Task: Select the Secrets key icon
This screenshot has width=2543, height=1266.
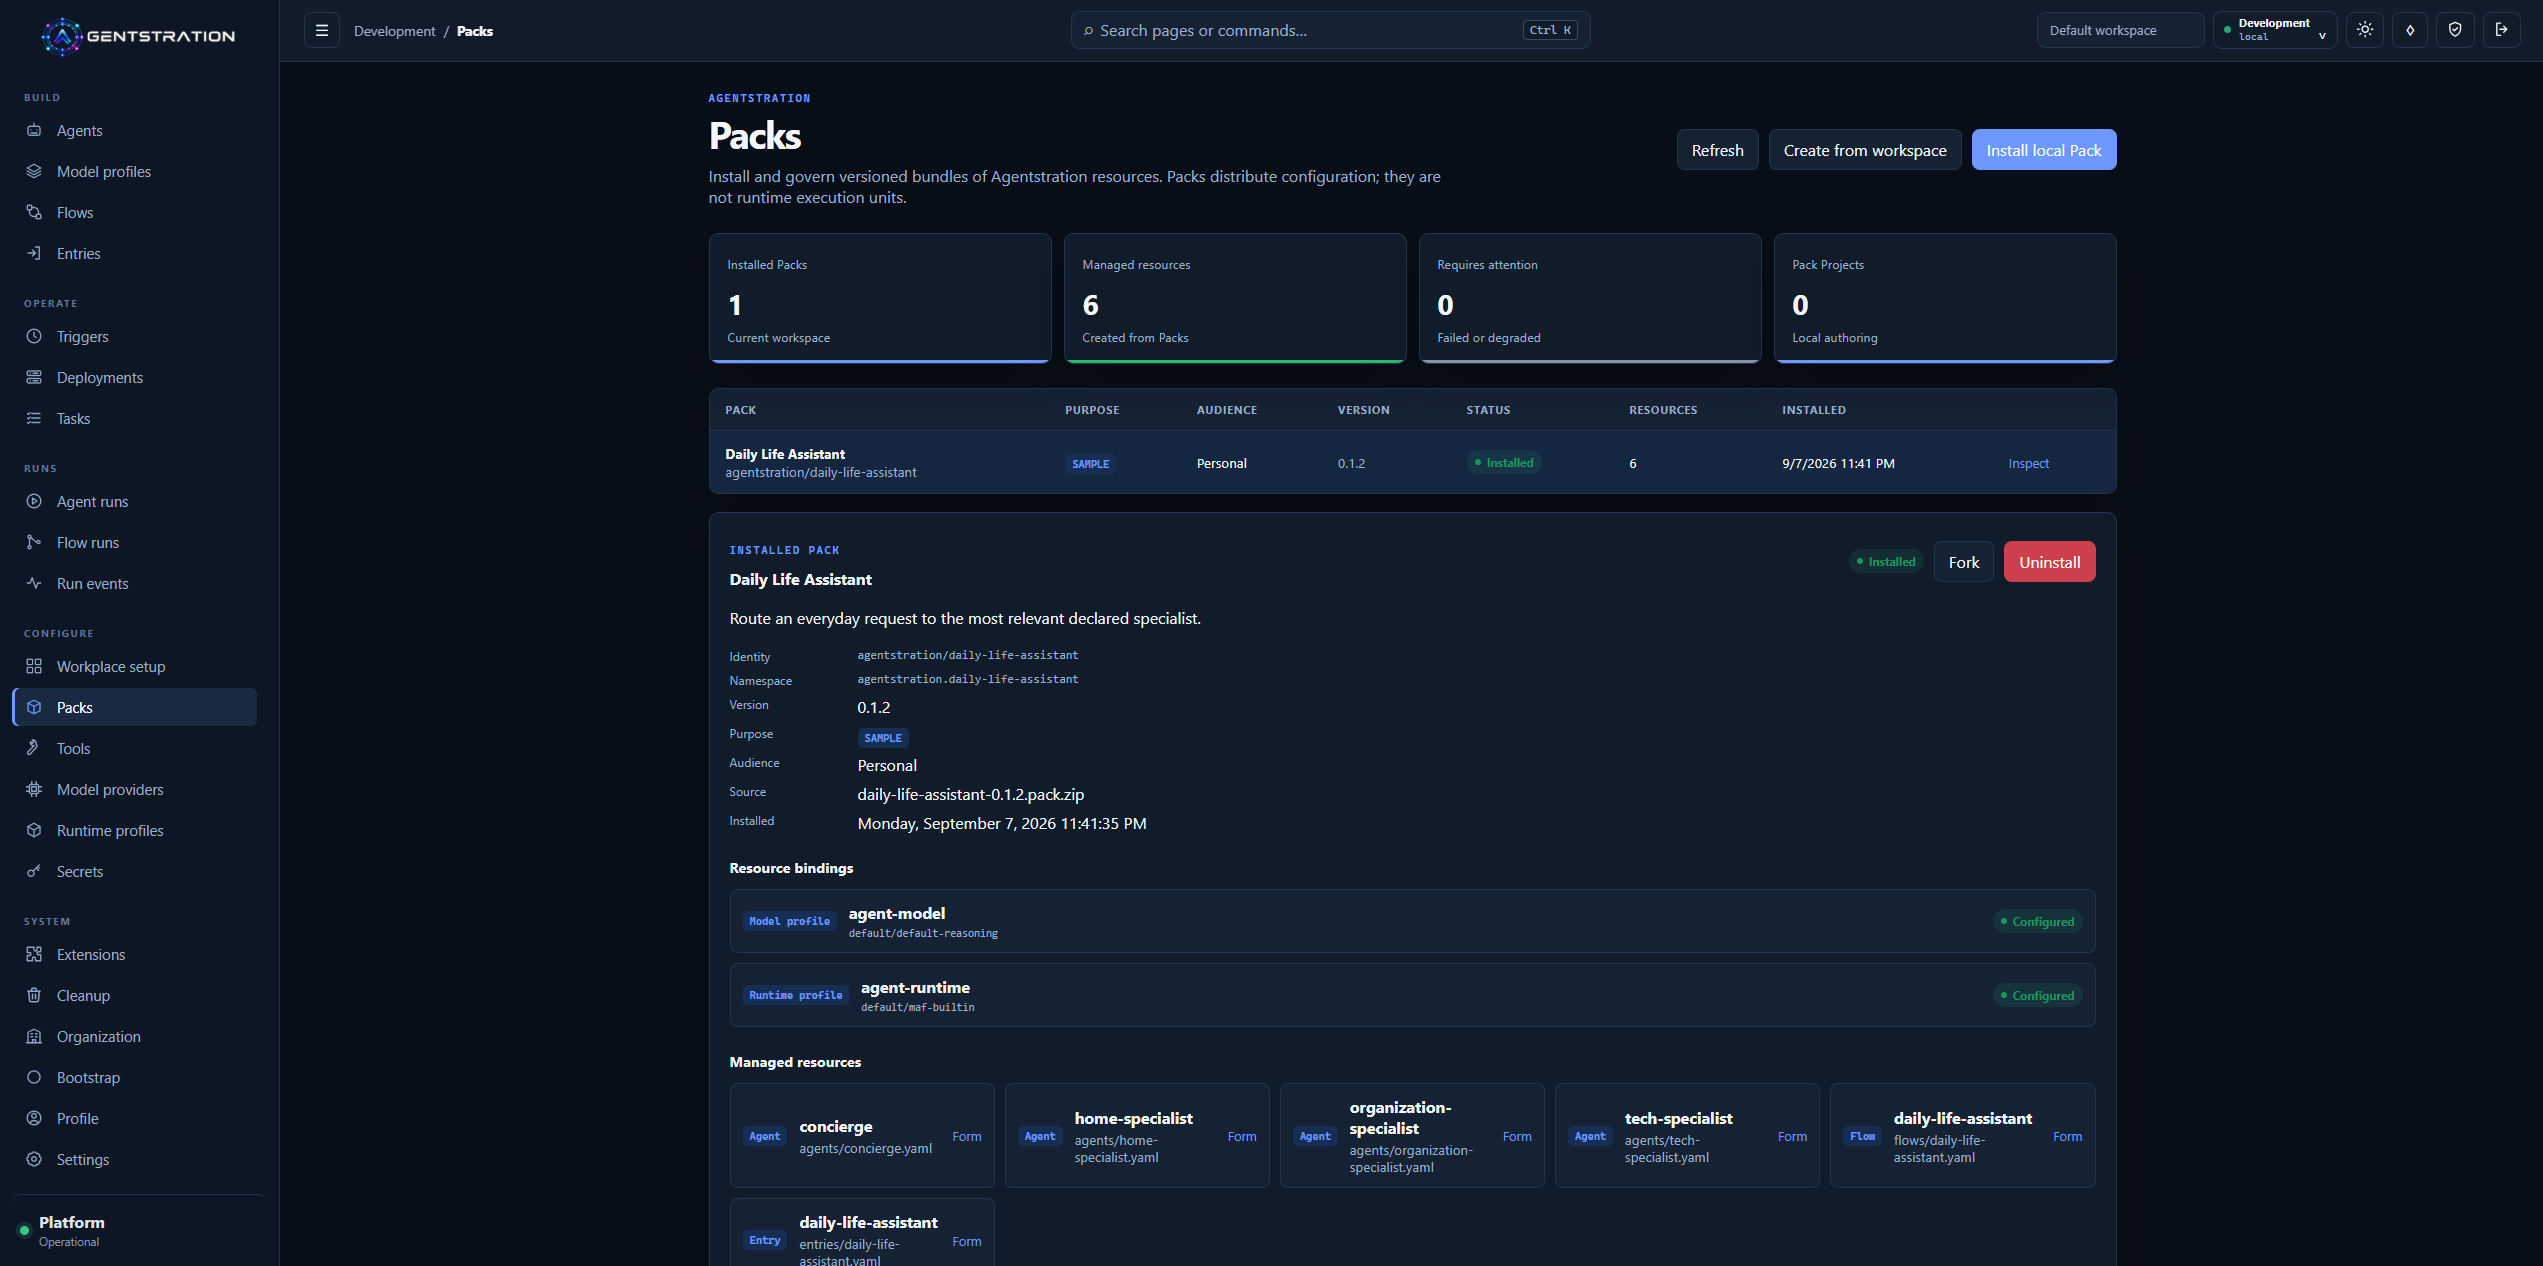Action: pos(34,871)
